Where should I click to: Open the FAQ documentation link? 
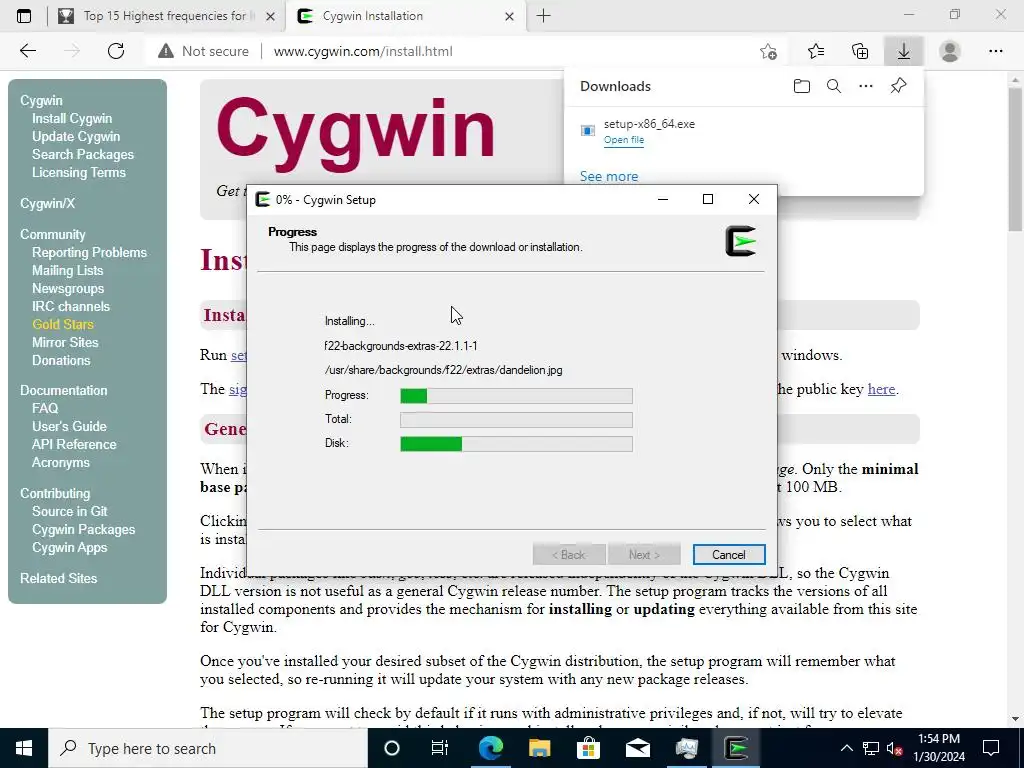[45, 408]
